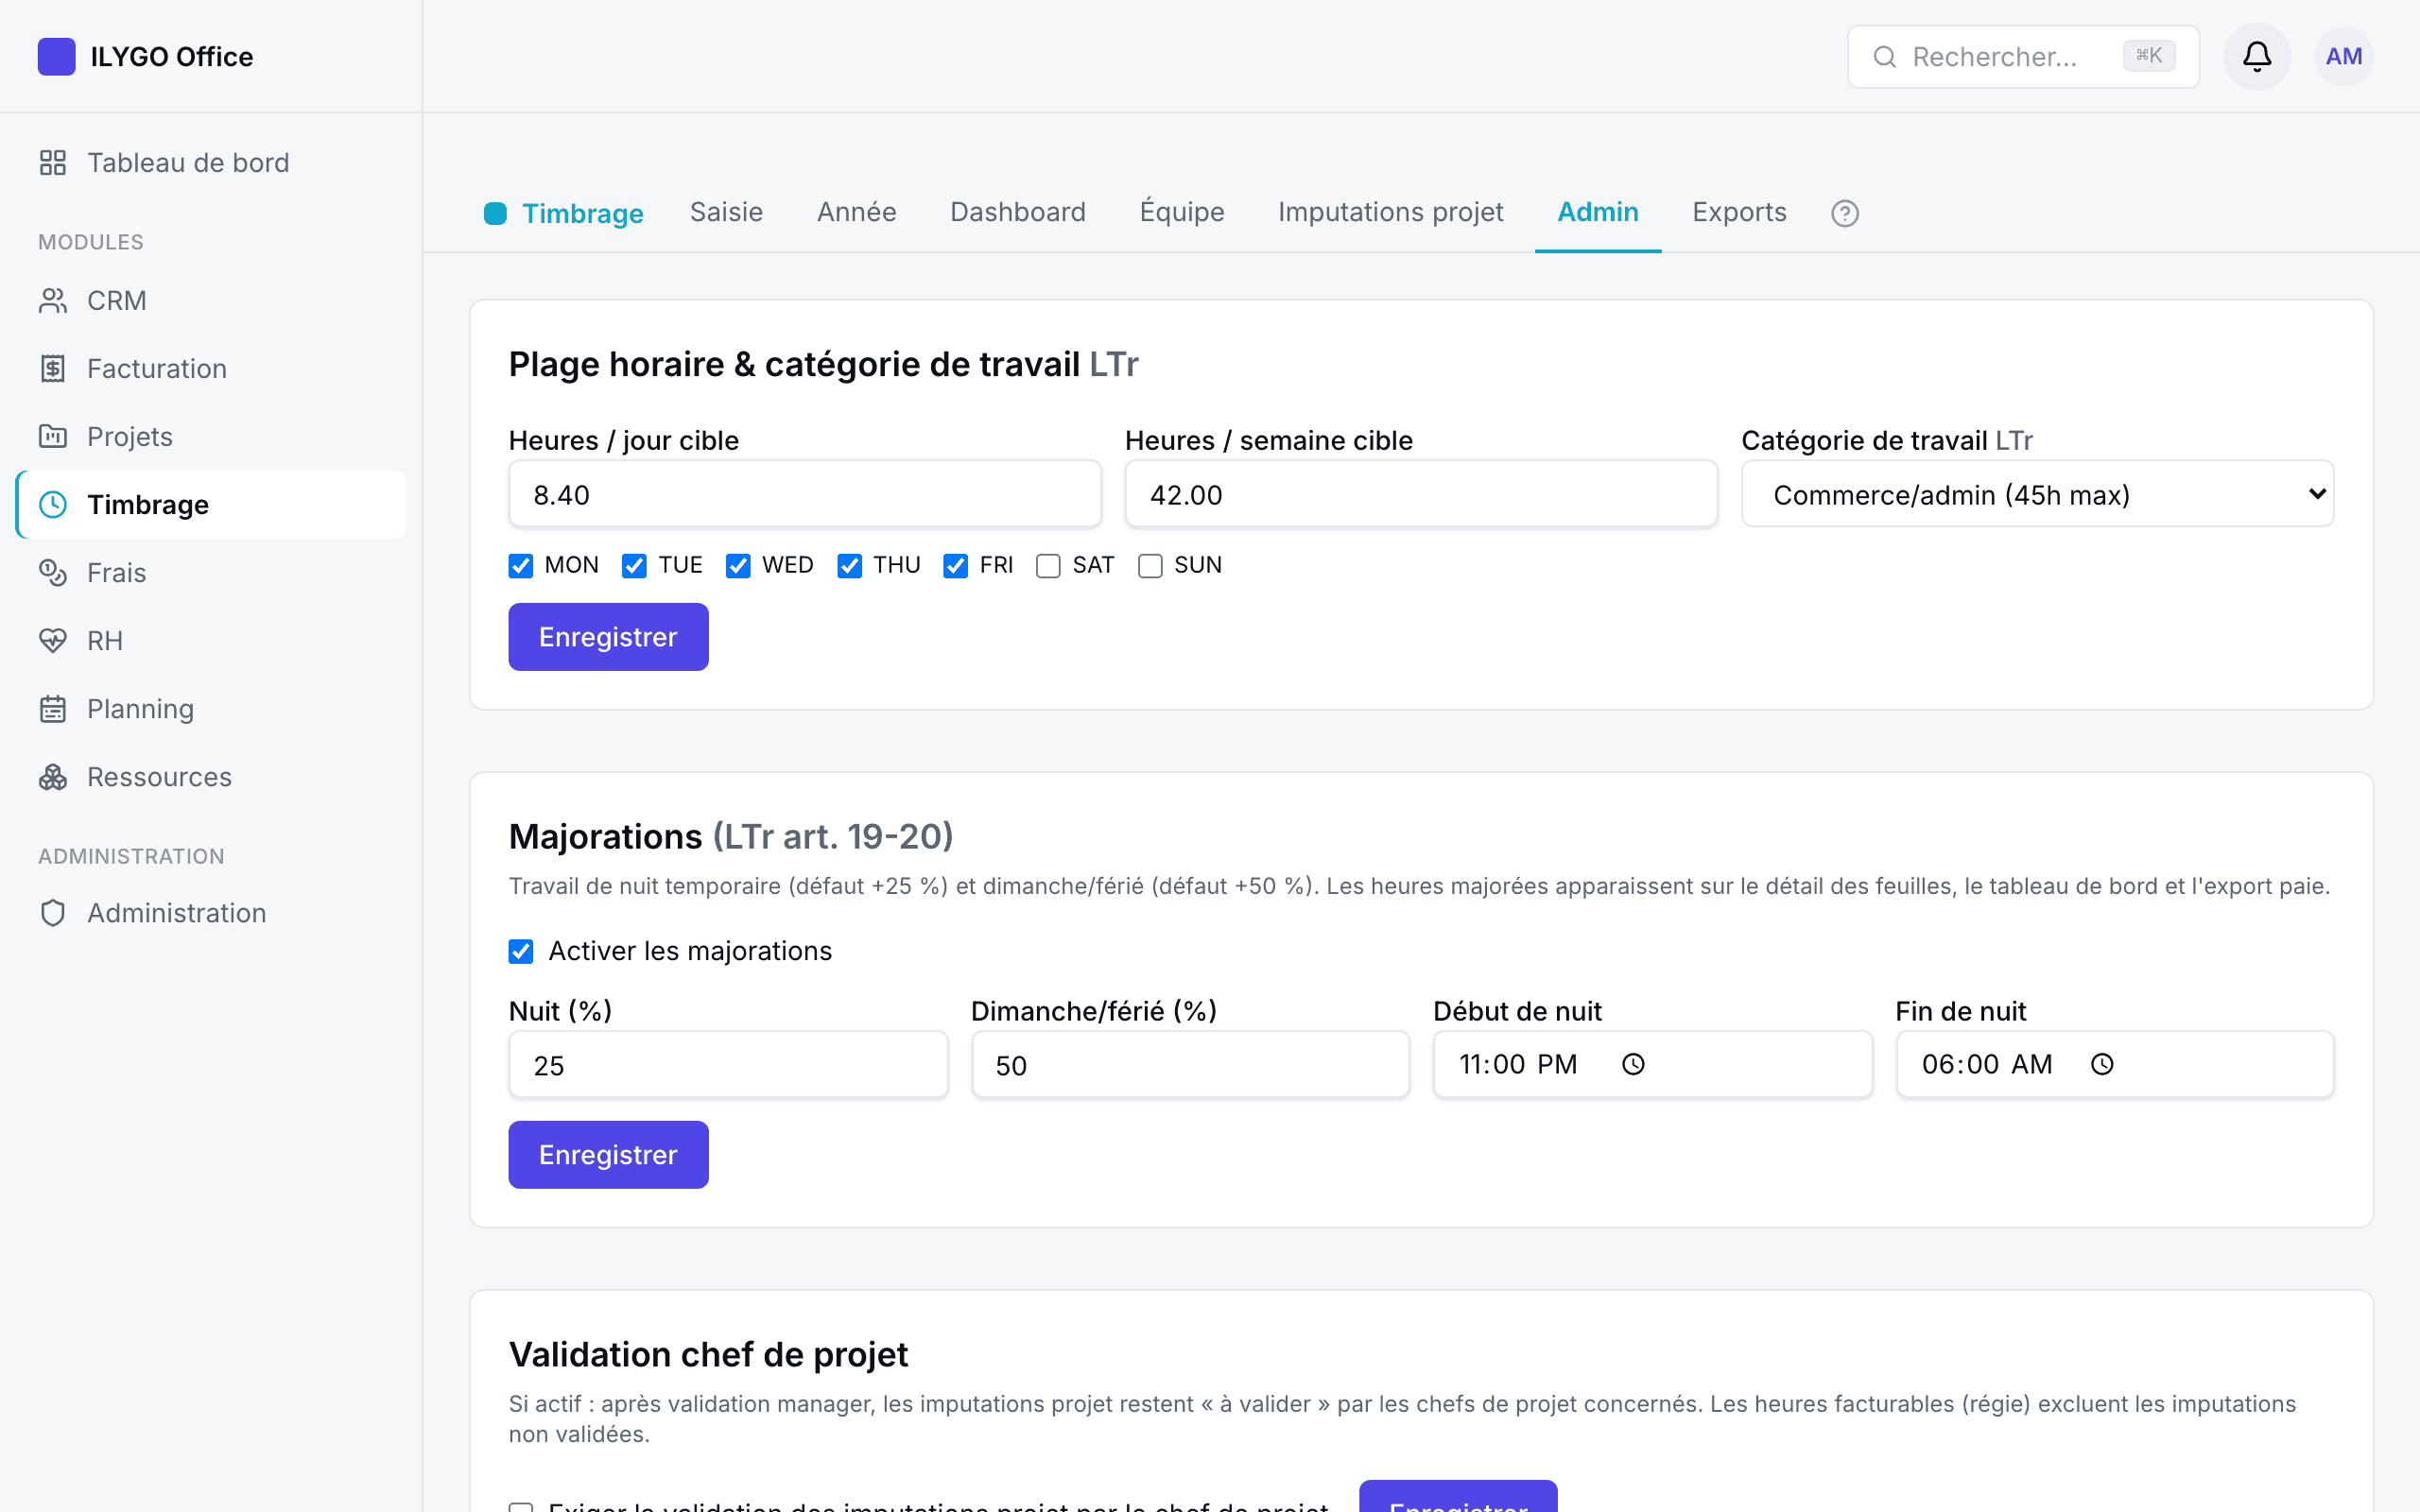Focus the Rechercher search box
This screenshot has height=1512, width=2420.
[2023, 56]
